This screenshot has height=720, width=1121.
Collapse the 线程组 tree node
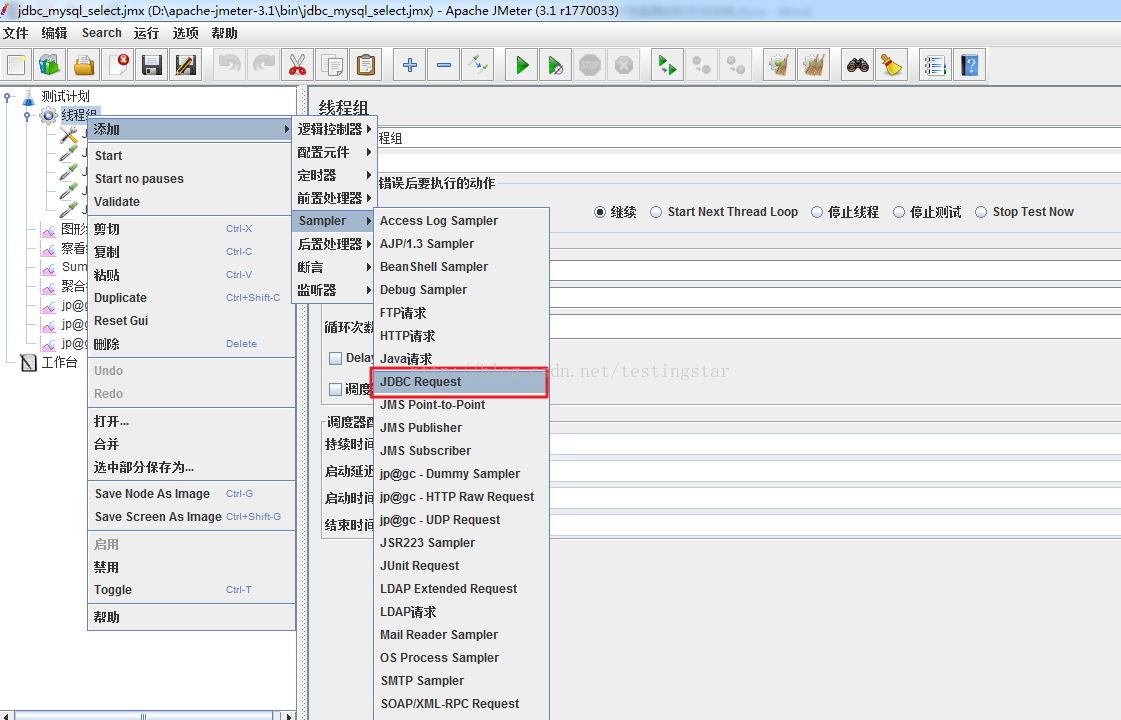pos(27,115)
